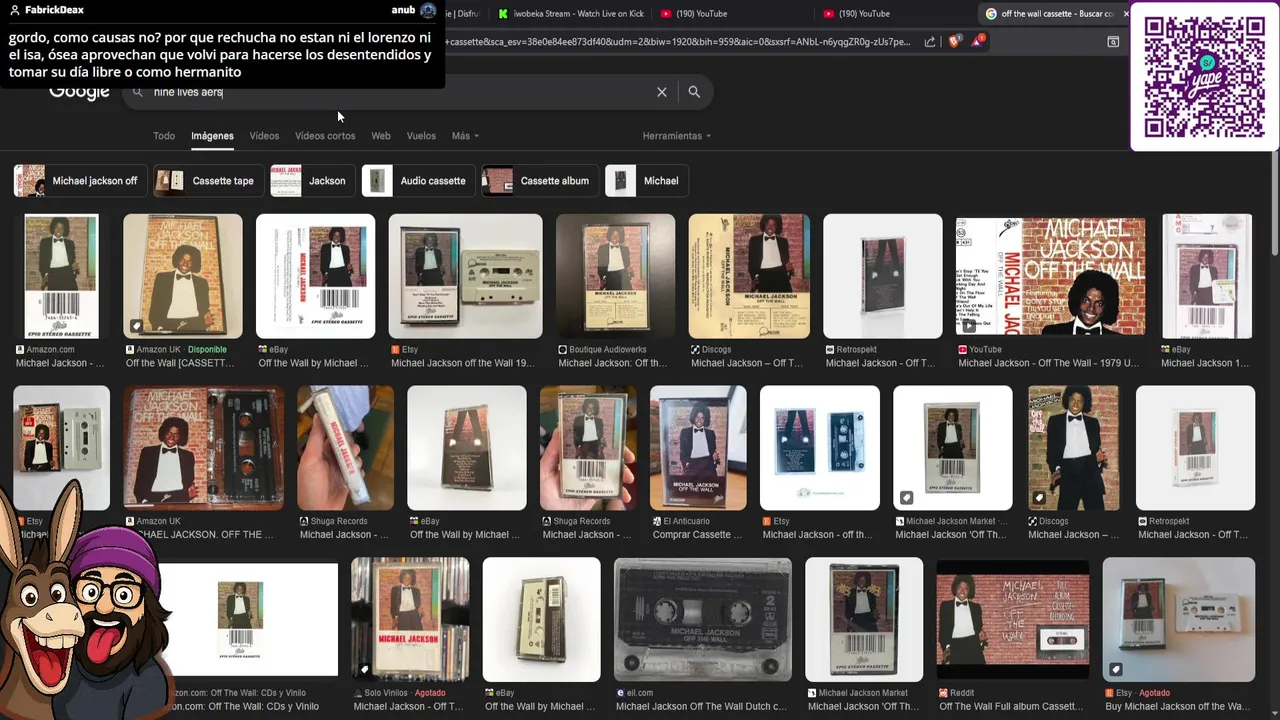Select the Imágenes results tab
1280x720 pixels.
tap(212, 136)
